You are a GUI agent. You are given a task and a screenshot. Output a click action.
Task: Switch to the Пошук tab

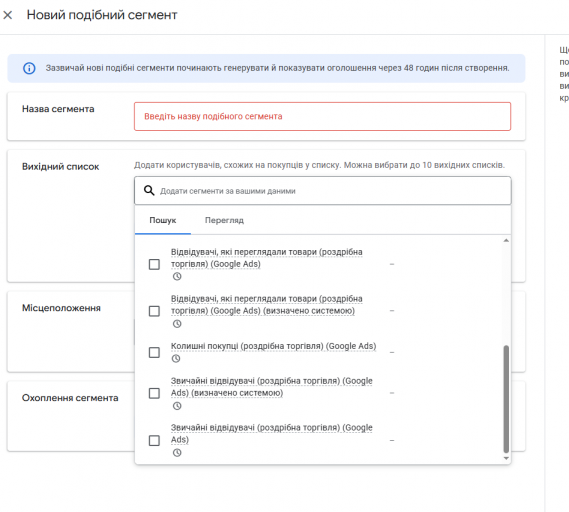point(163,220)
